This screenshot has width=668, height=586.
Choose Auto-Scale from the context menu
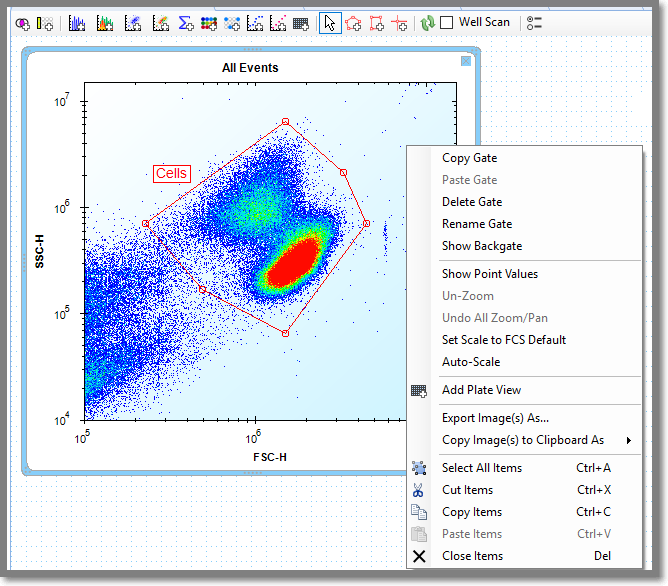[470, 362]
